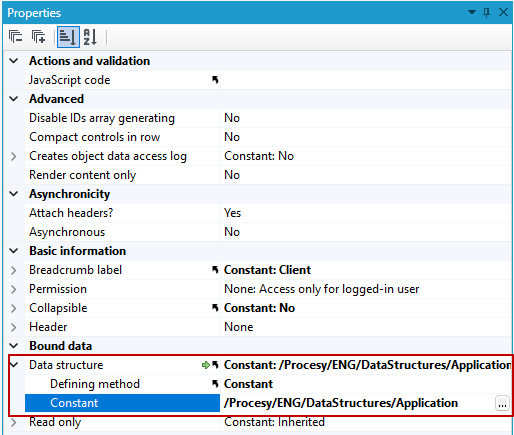Viewport: 514px width, 435px height.
Task: Click the Read only value Constant: Inherited
Action: (274, 422)
